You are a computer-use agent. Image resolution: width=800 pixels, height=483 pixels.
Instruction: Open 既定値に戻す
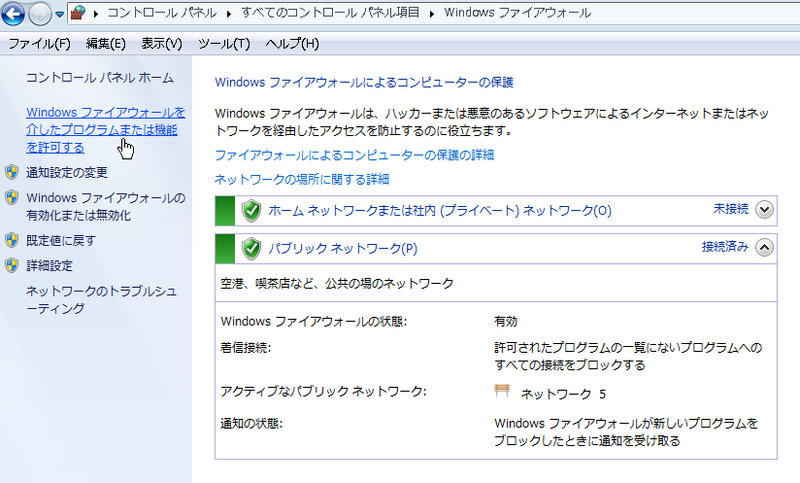tap(61, 241)
